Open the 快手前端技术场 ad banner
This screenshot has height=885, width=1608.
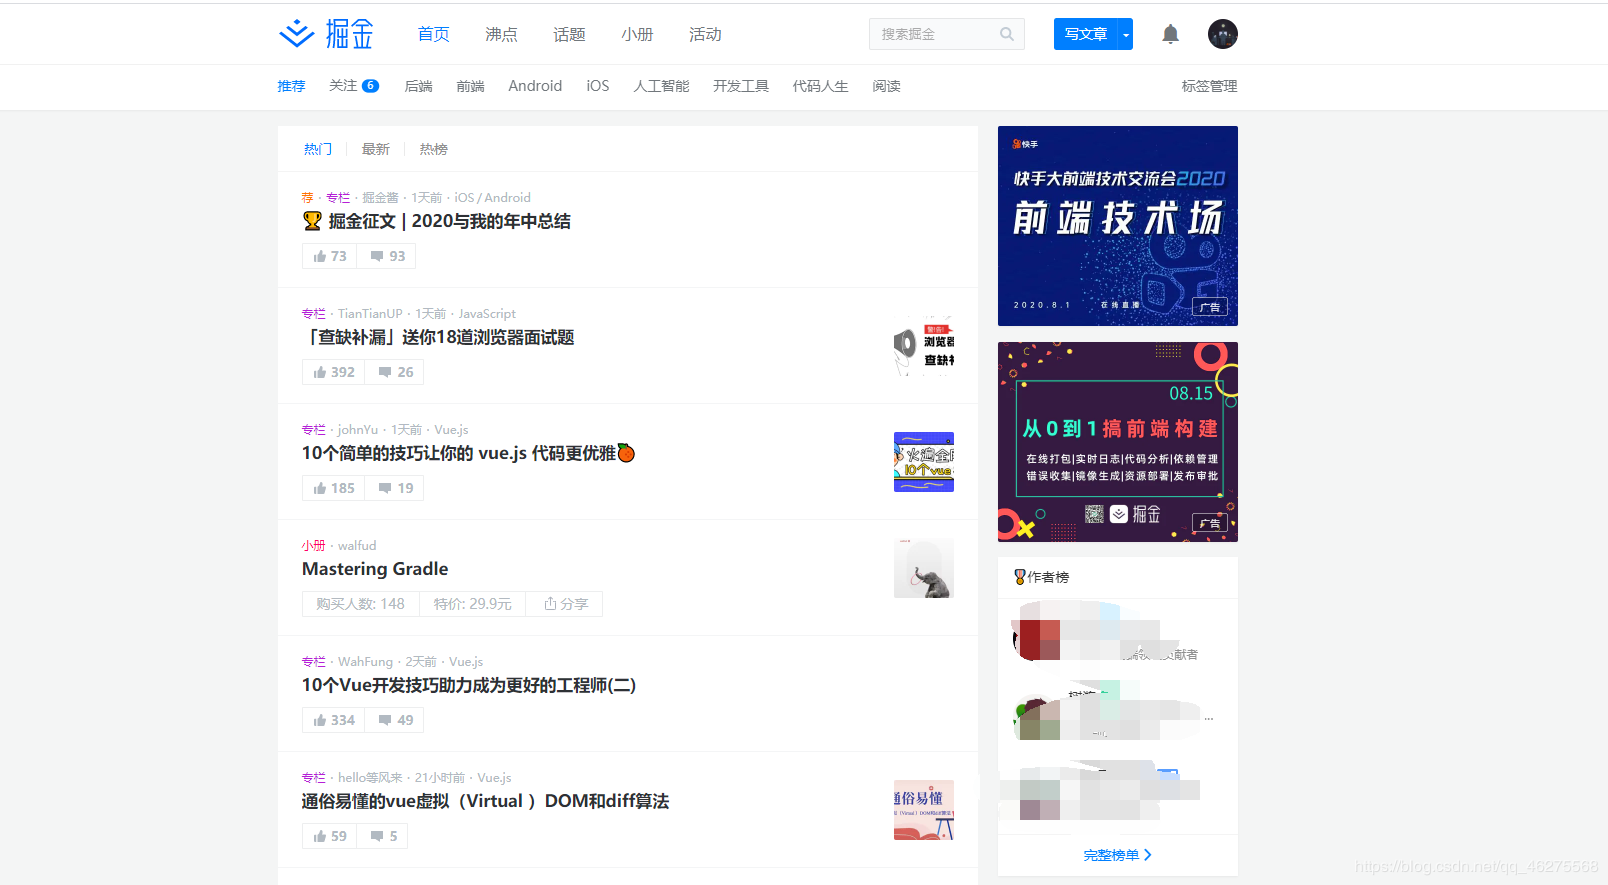(1118, 226)
